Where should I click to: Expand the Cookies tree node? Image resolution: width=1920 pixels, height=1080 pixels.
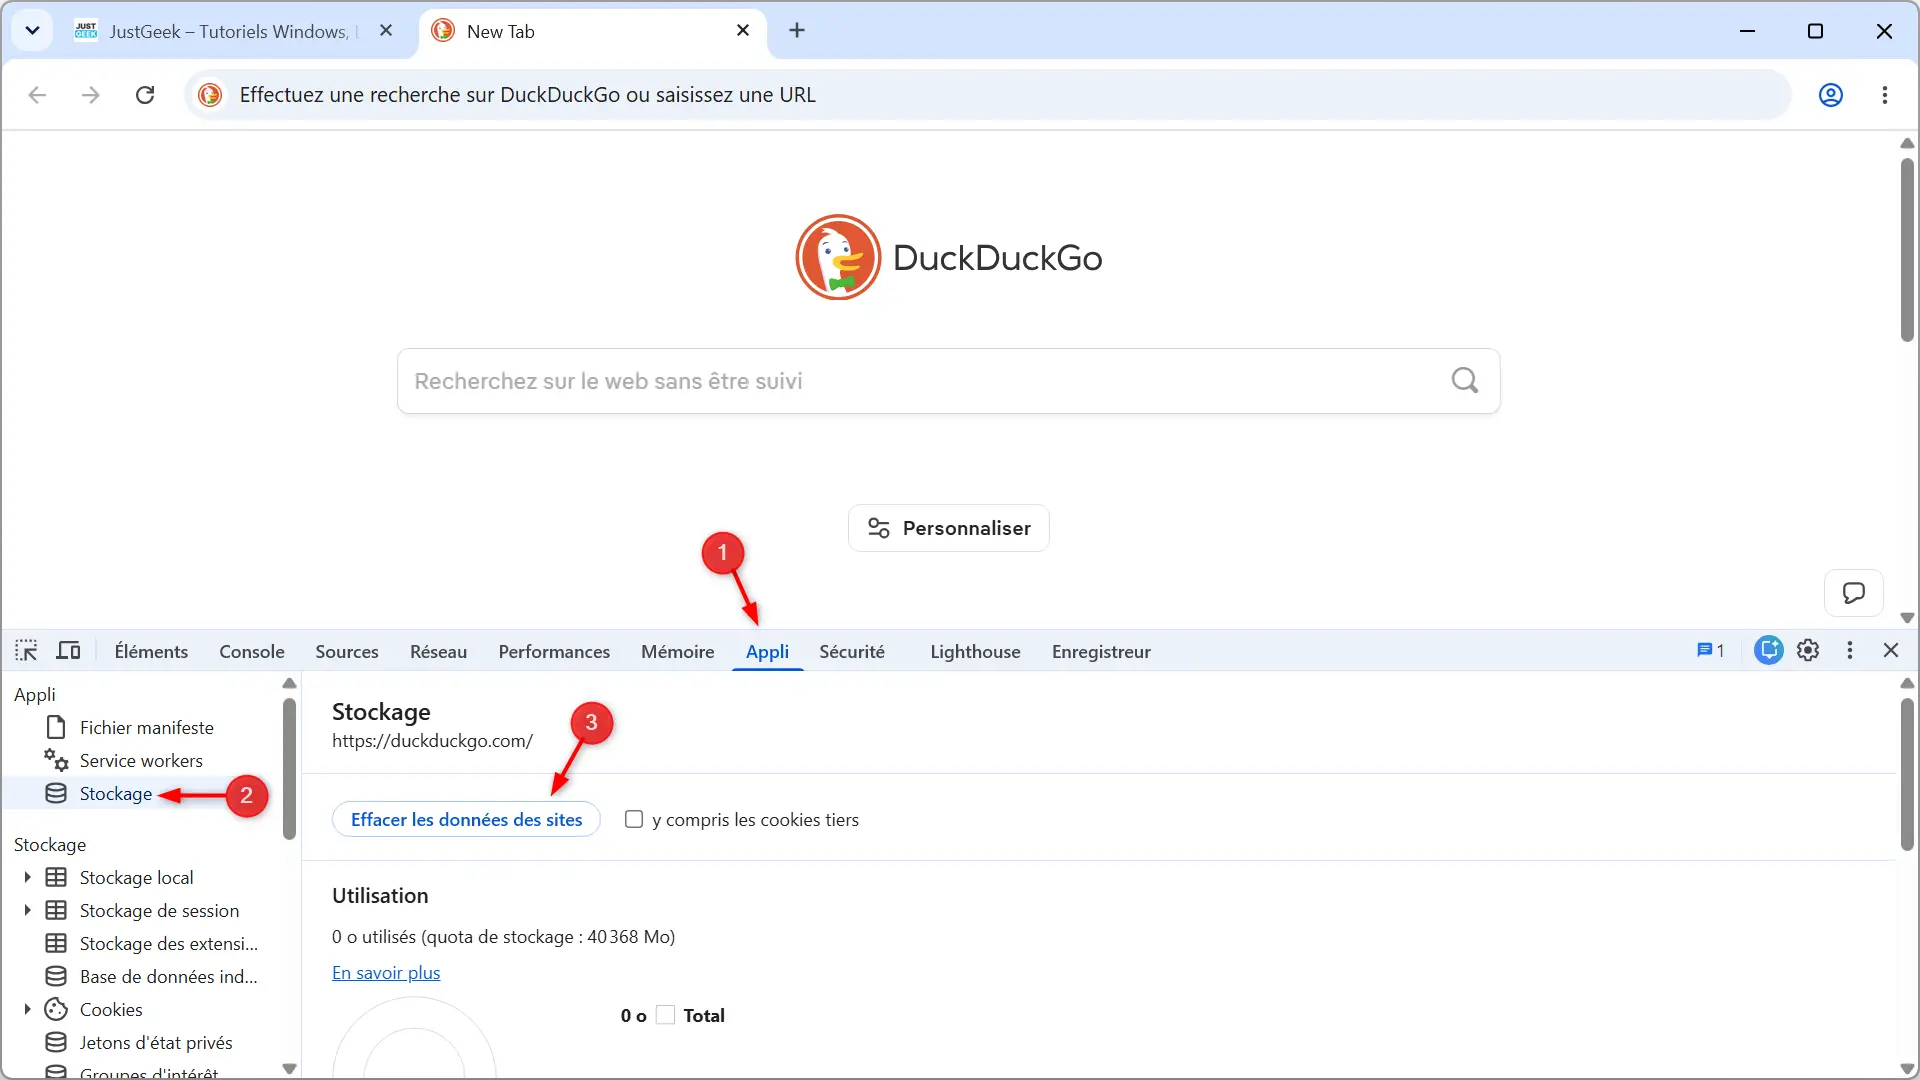(x=27, y=1009)
